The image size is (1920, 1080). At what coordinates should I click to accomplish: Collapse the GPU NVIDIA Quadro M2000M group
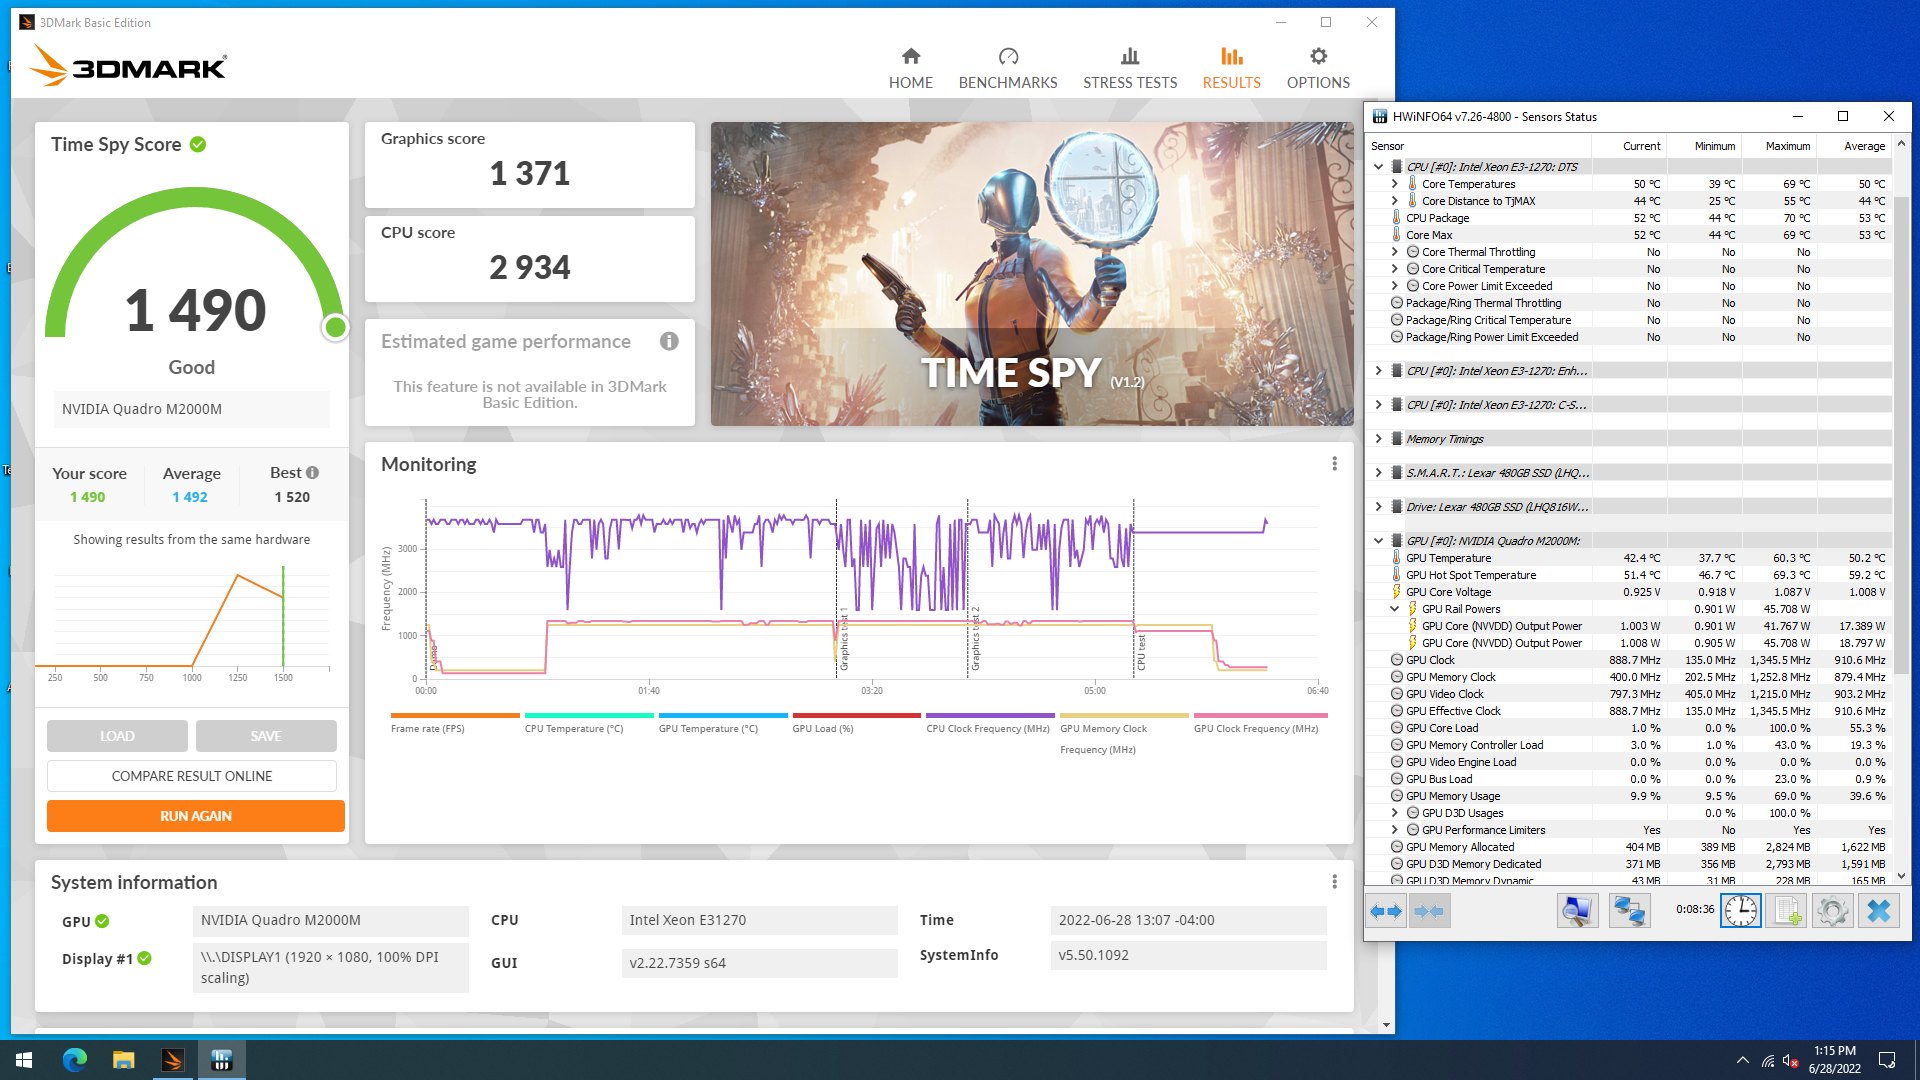coord(1378,541)
